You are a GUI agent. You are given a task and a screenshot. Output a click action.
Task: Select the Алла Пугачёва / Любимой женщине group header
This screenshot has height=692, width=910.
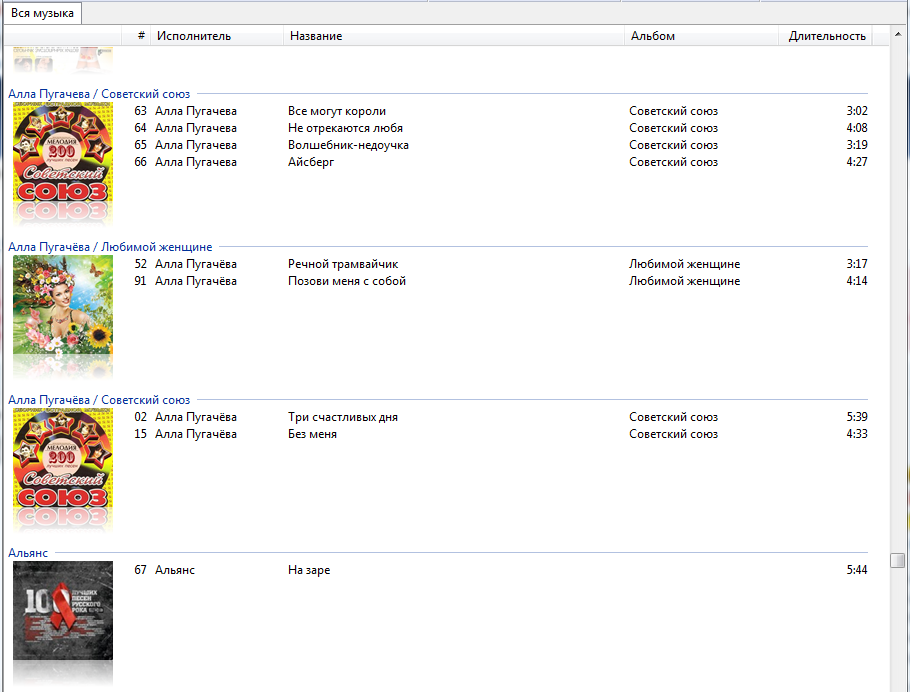pos(110,247)
